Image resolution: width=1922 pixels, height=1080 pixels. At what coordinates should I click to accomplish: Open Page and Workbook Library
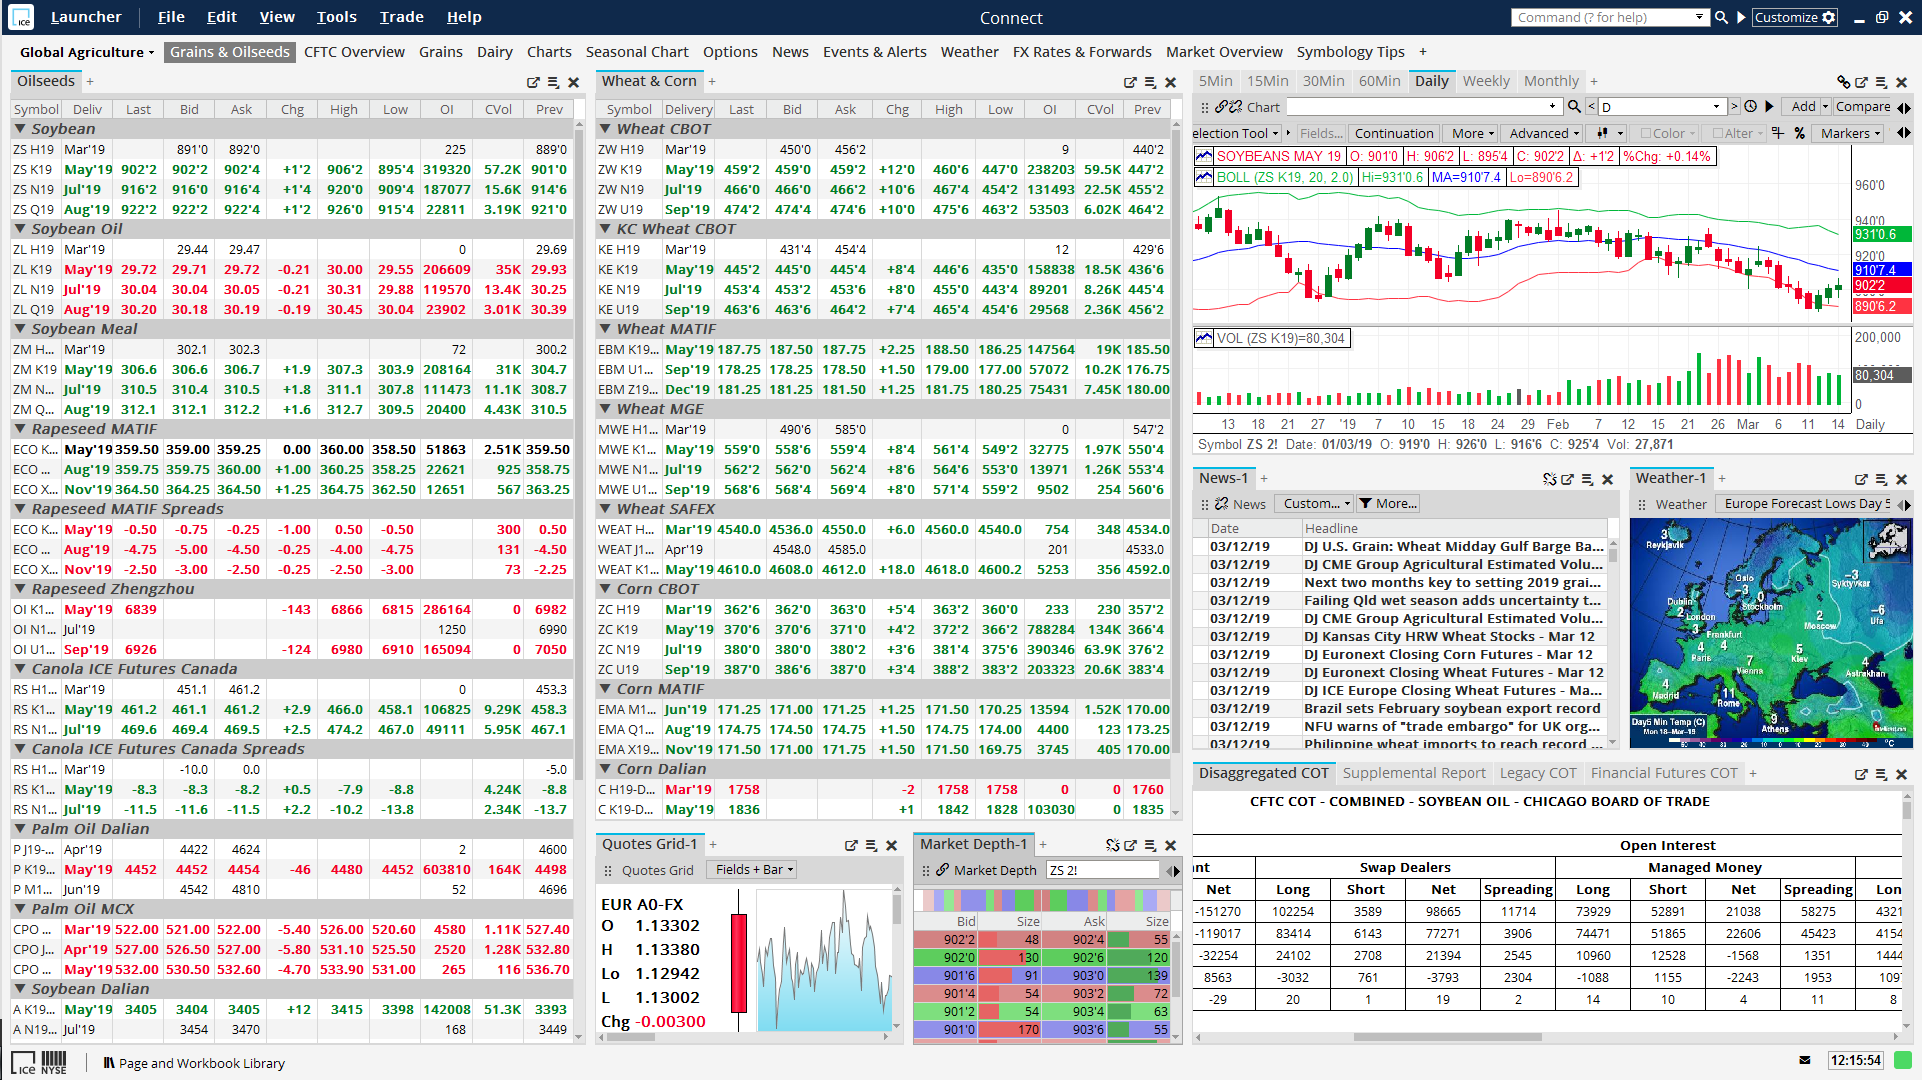pos(194,1063)
